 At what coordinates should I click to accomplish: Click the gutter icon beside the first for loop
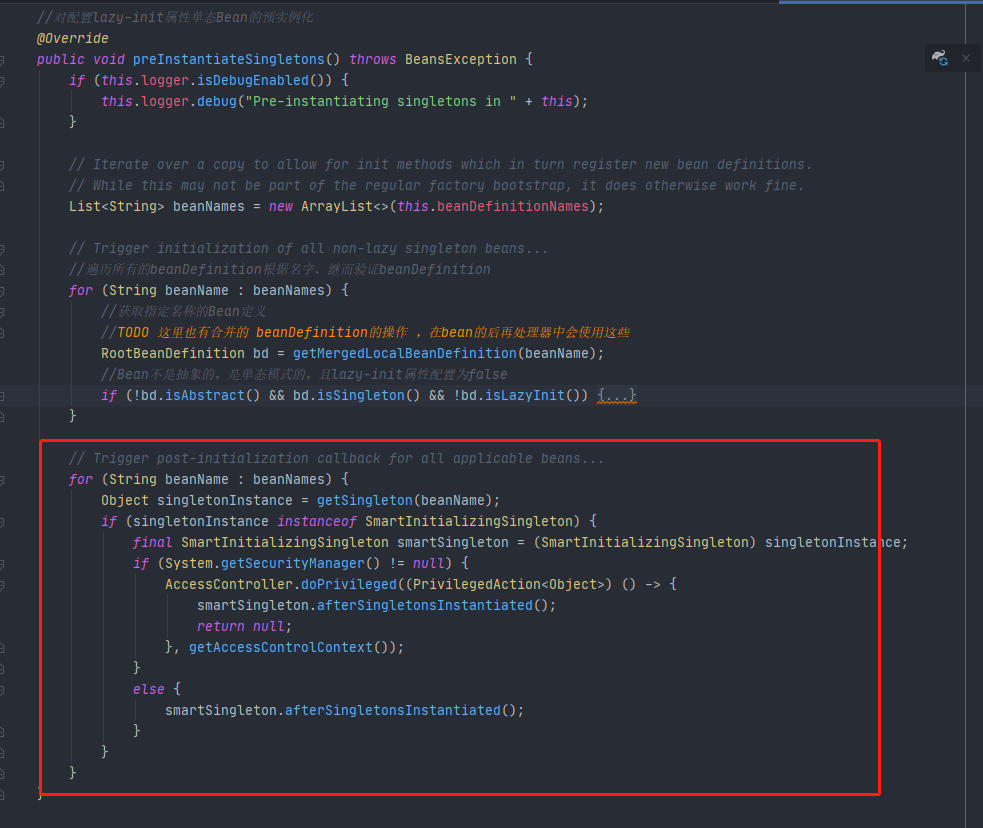pyautogui.click(x=3, y=290)
